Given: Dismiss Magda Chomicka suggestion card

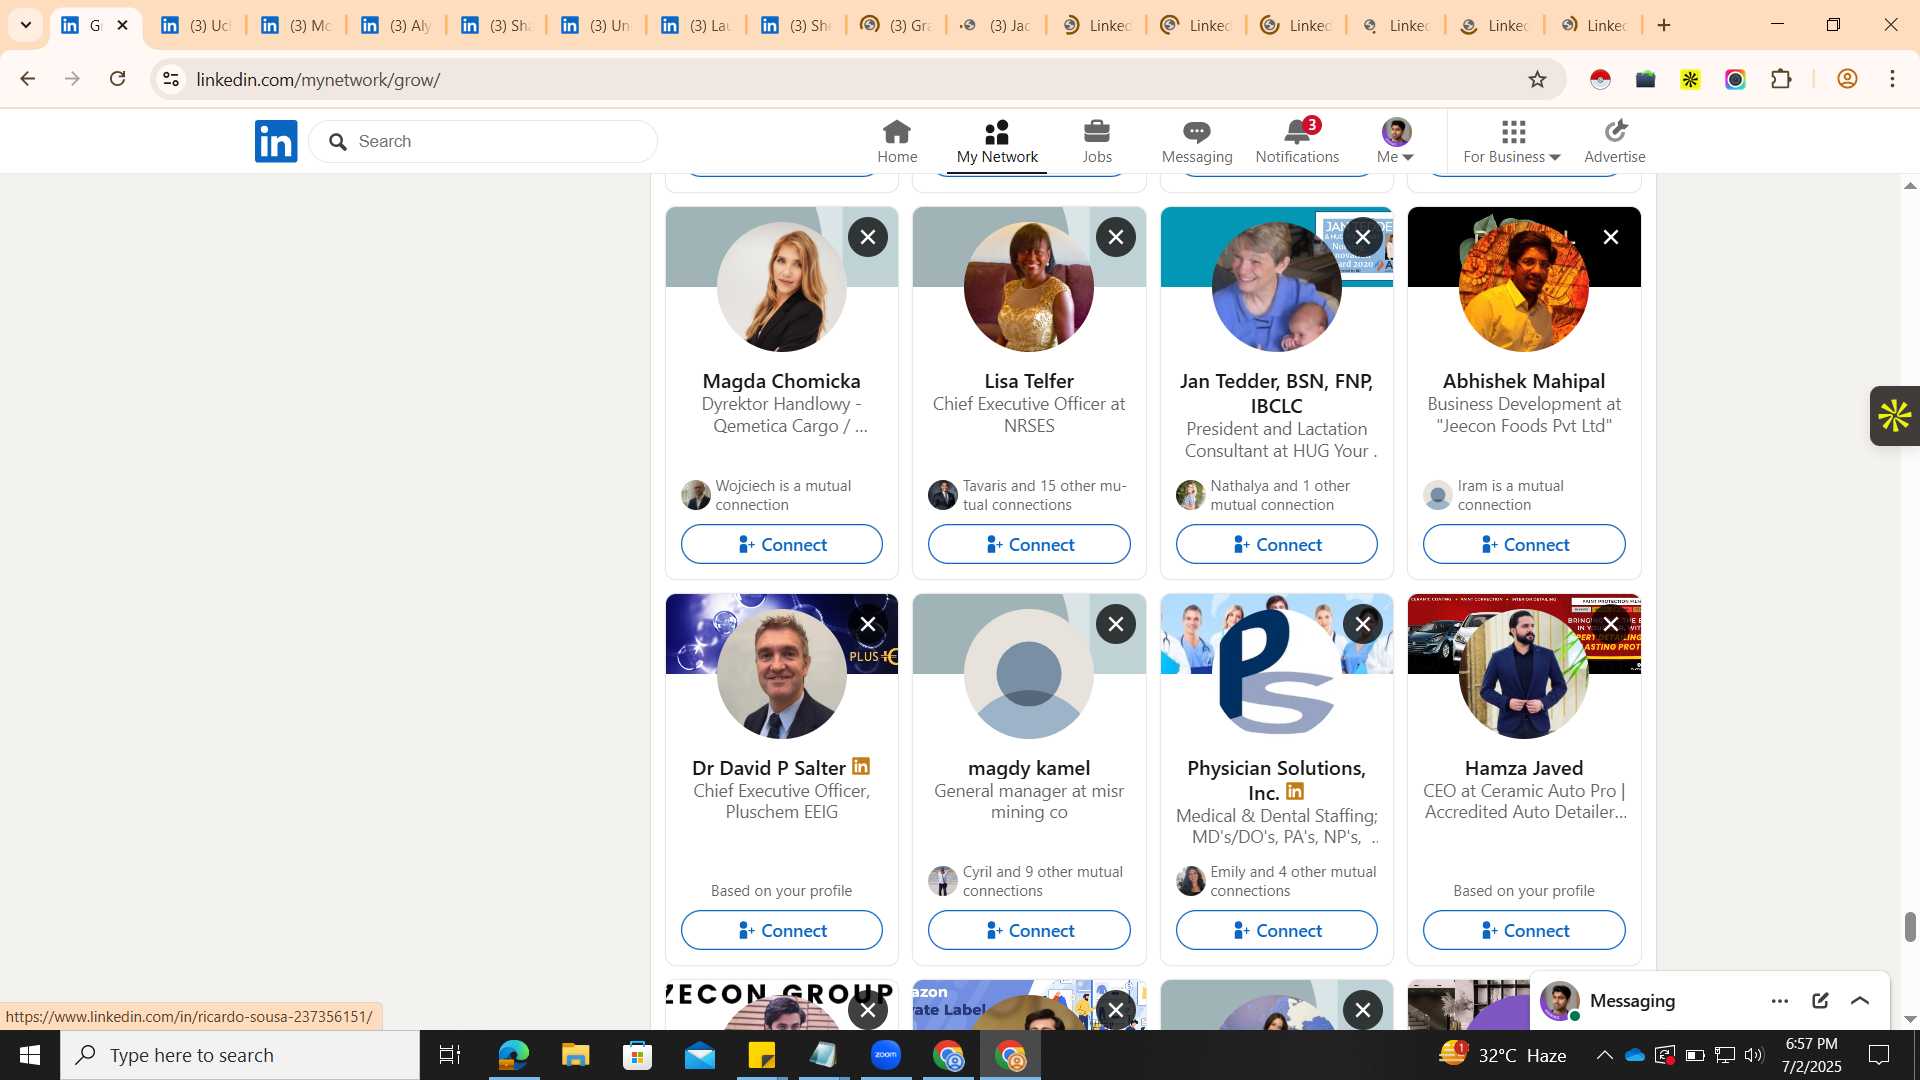Looking at the screenshot, I should 868,237.
